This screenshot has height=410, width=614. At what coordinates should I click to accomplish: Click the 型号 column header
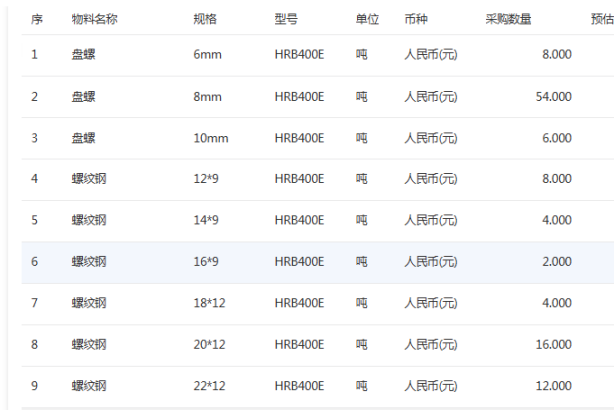(x=285, y=19)
